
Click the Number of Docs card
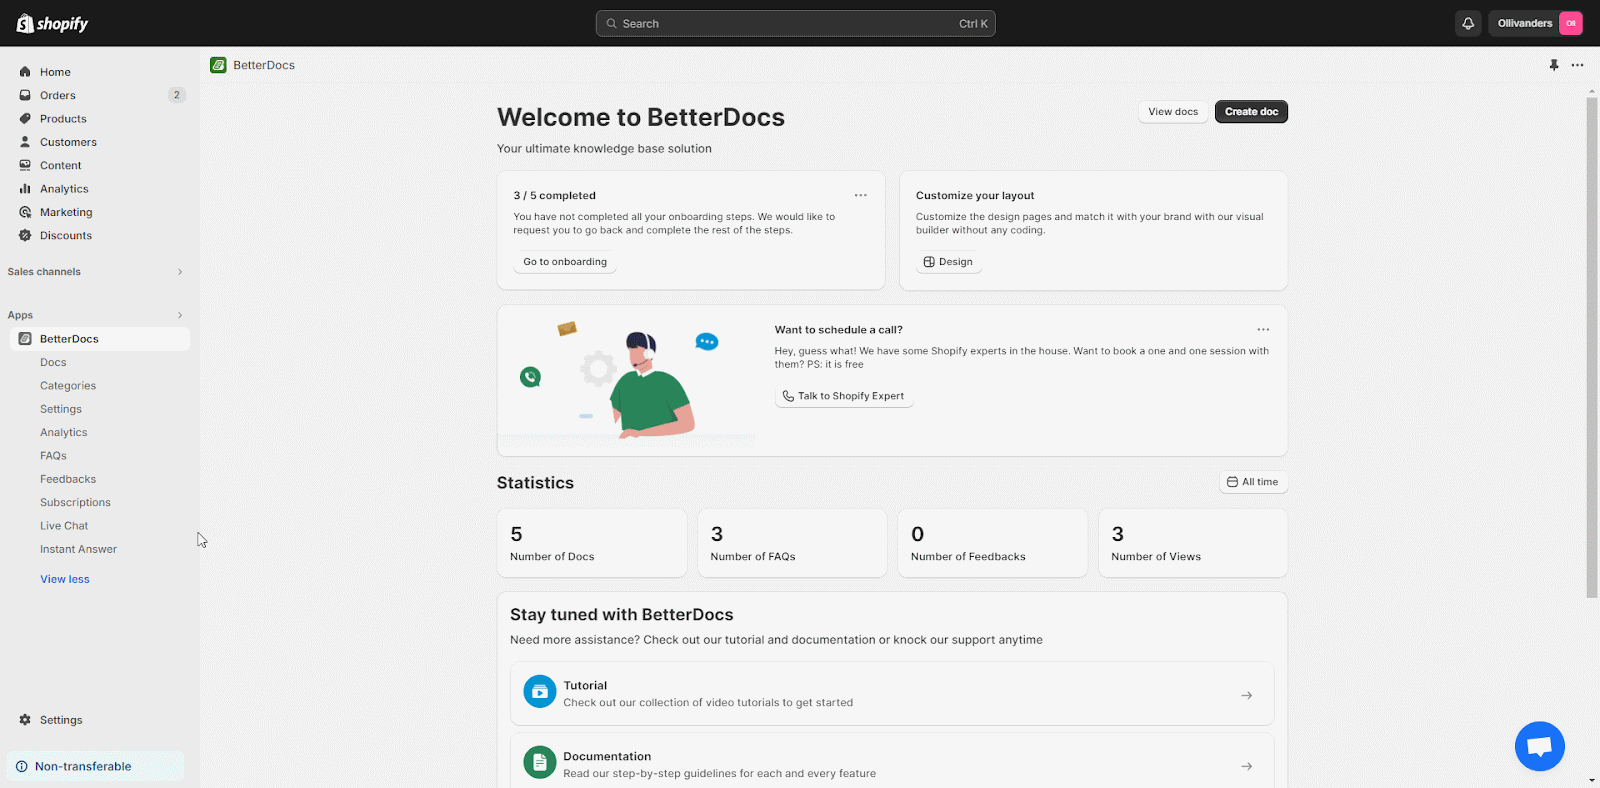[592, 543]
